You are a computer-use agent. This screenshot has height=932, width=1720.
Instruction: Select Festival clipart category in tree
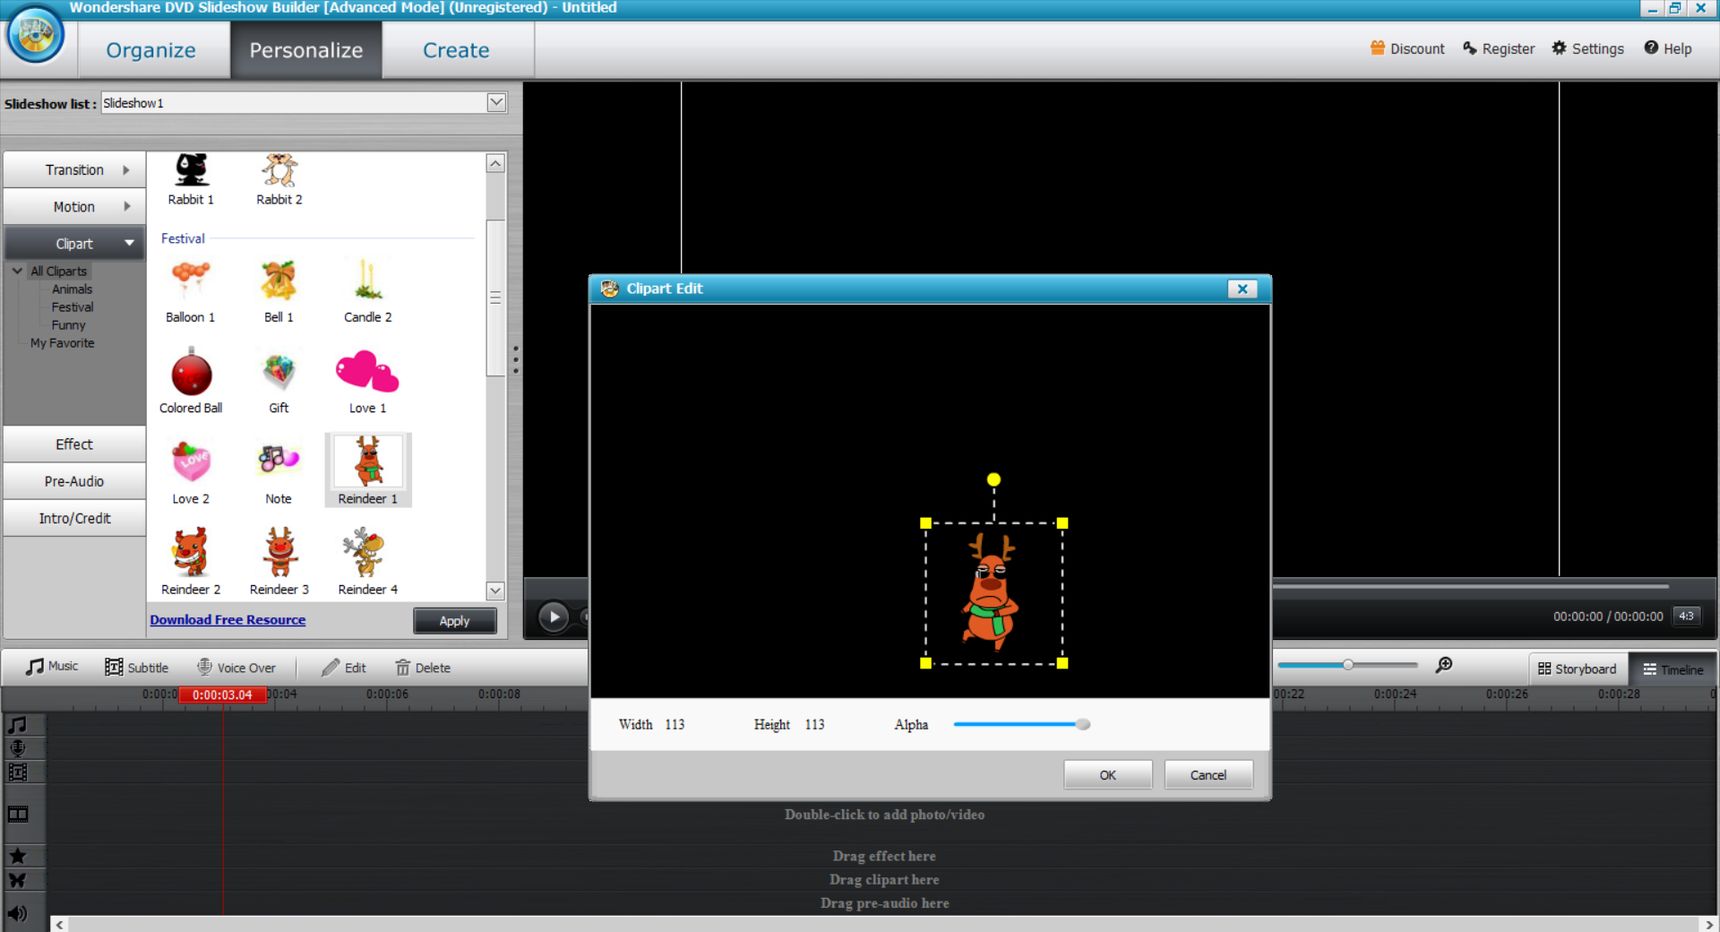tap(73, 307)
